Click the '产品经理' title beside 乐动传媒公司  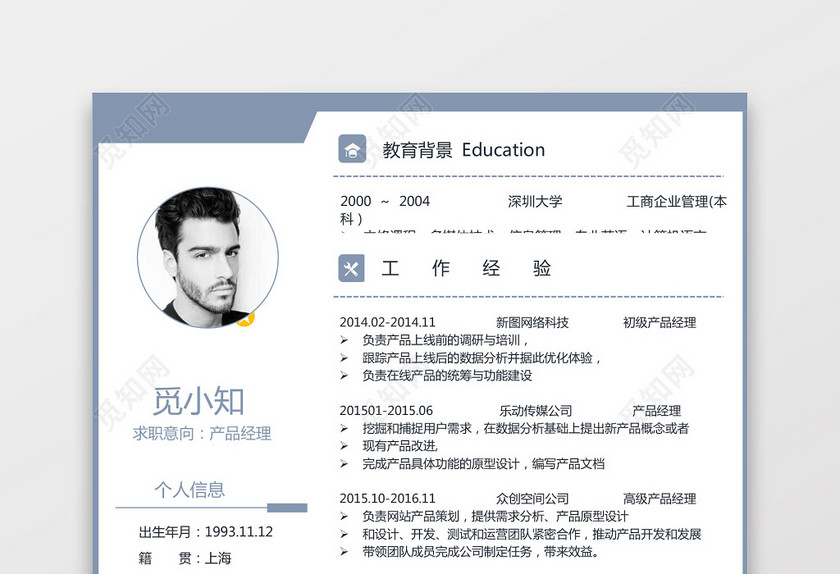656,411
